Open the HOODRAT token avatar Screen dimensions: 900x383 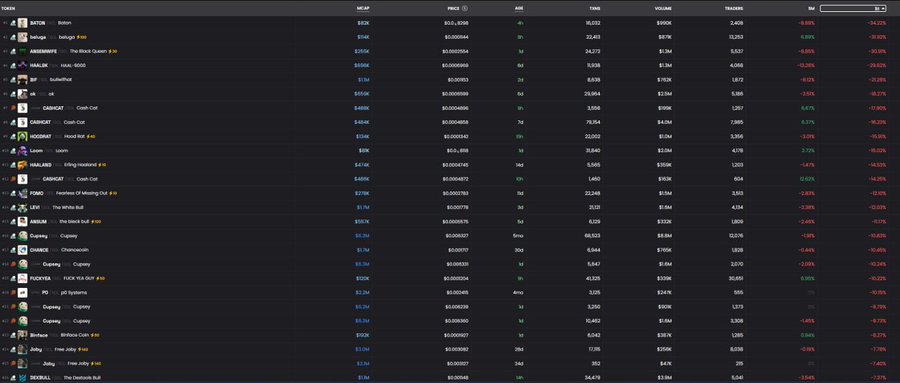(x=22, y=137)
